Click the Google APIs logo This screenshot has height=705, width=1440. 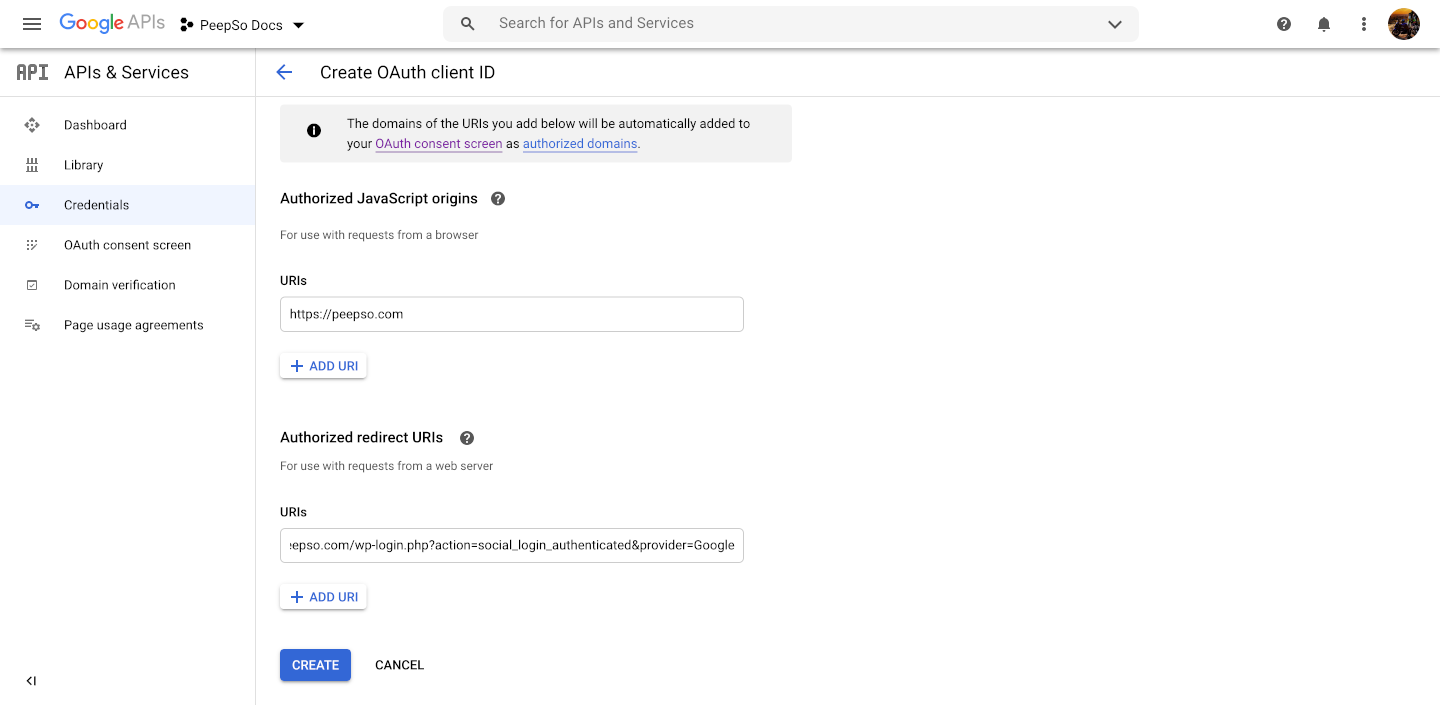tap(112, 24)
